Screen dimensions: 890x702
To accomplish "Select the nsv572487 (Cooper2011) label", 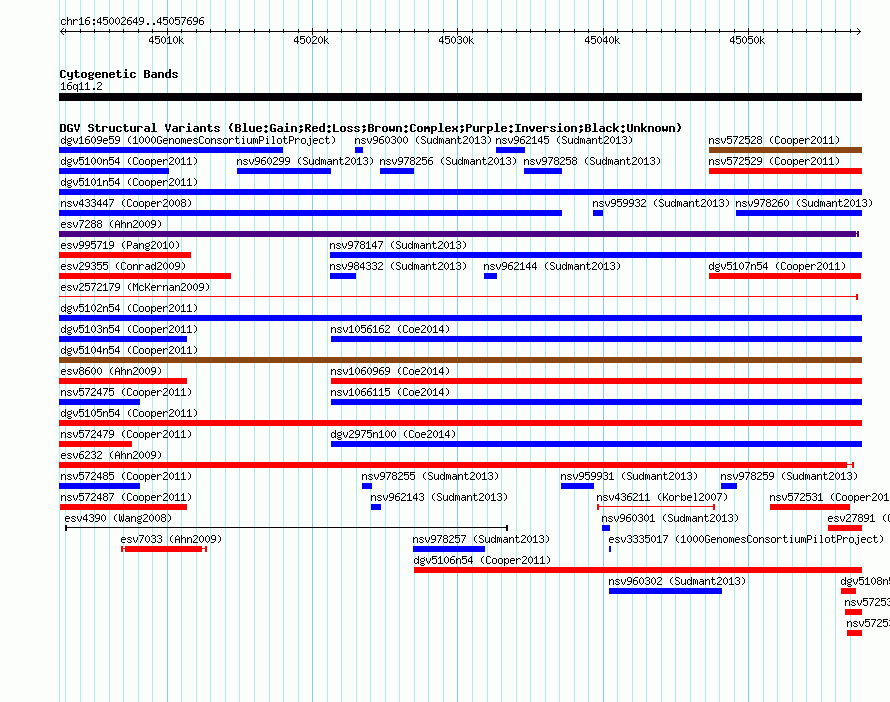I will click(126, 497).
